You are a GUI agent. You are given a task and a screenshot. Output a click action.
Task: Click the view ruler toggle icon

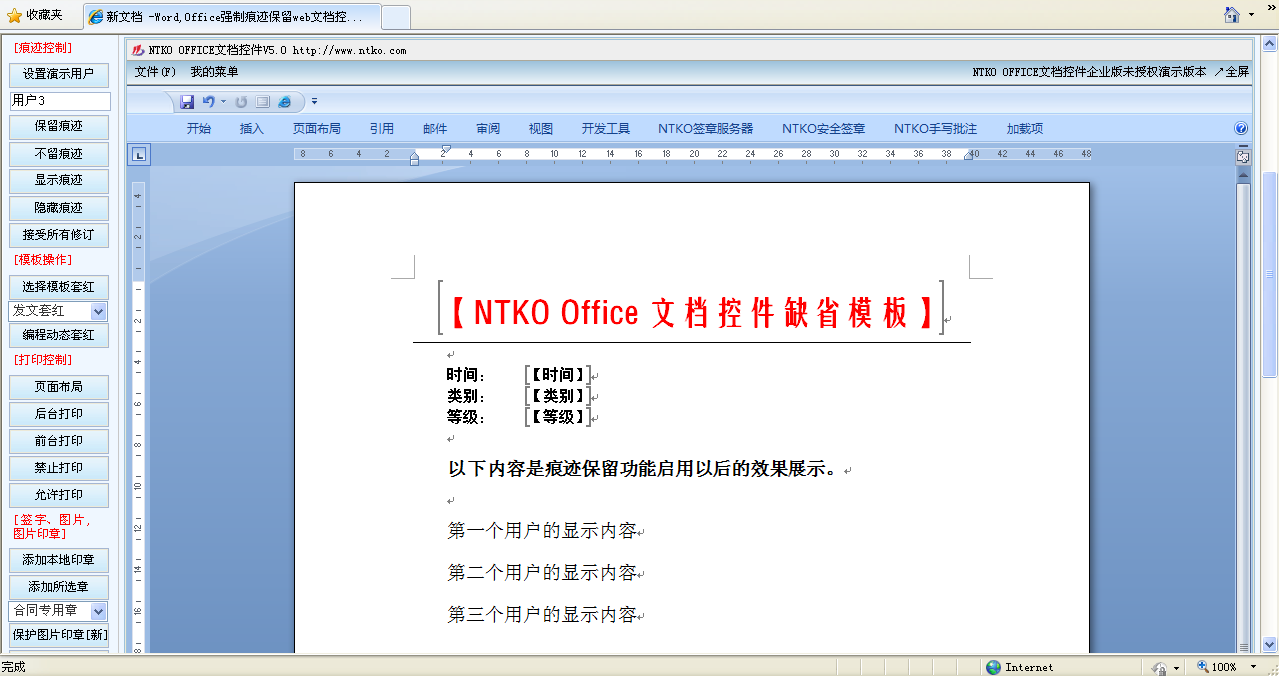1243,156
